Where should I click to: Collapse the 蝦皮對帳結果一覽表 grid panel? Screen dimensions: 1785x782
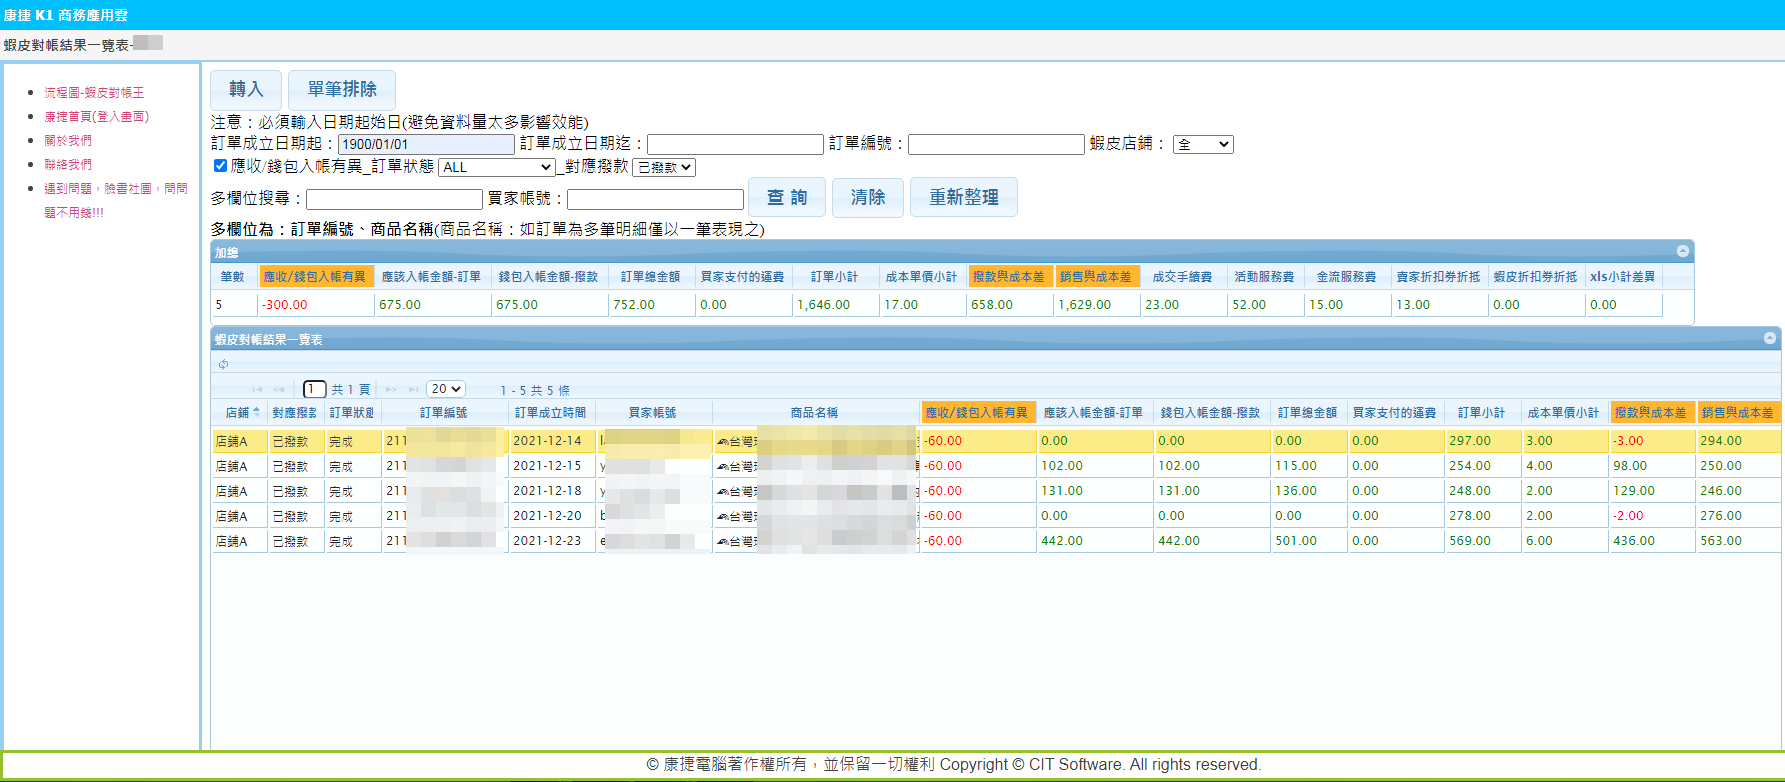(1770, 339)
